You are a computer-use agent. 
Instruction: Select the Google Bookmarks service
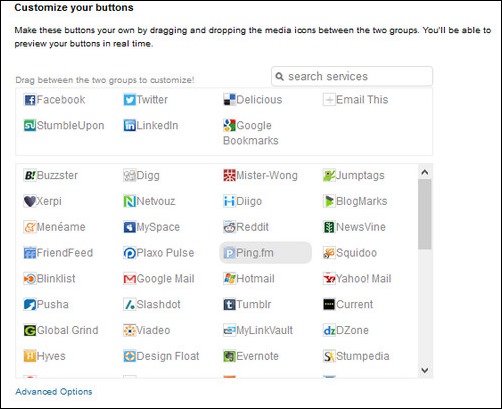point(251,133)
